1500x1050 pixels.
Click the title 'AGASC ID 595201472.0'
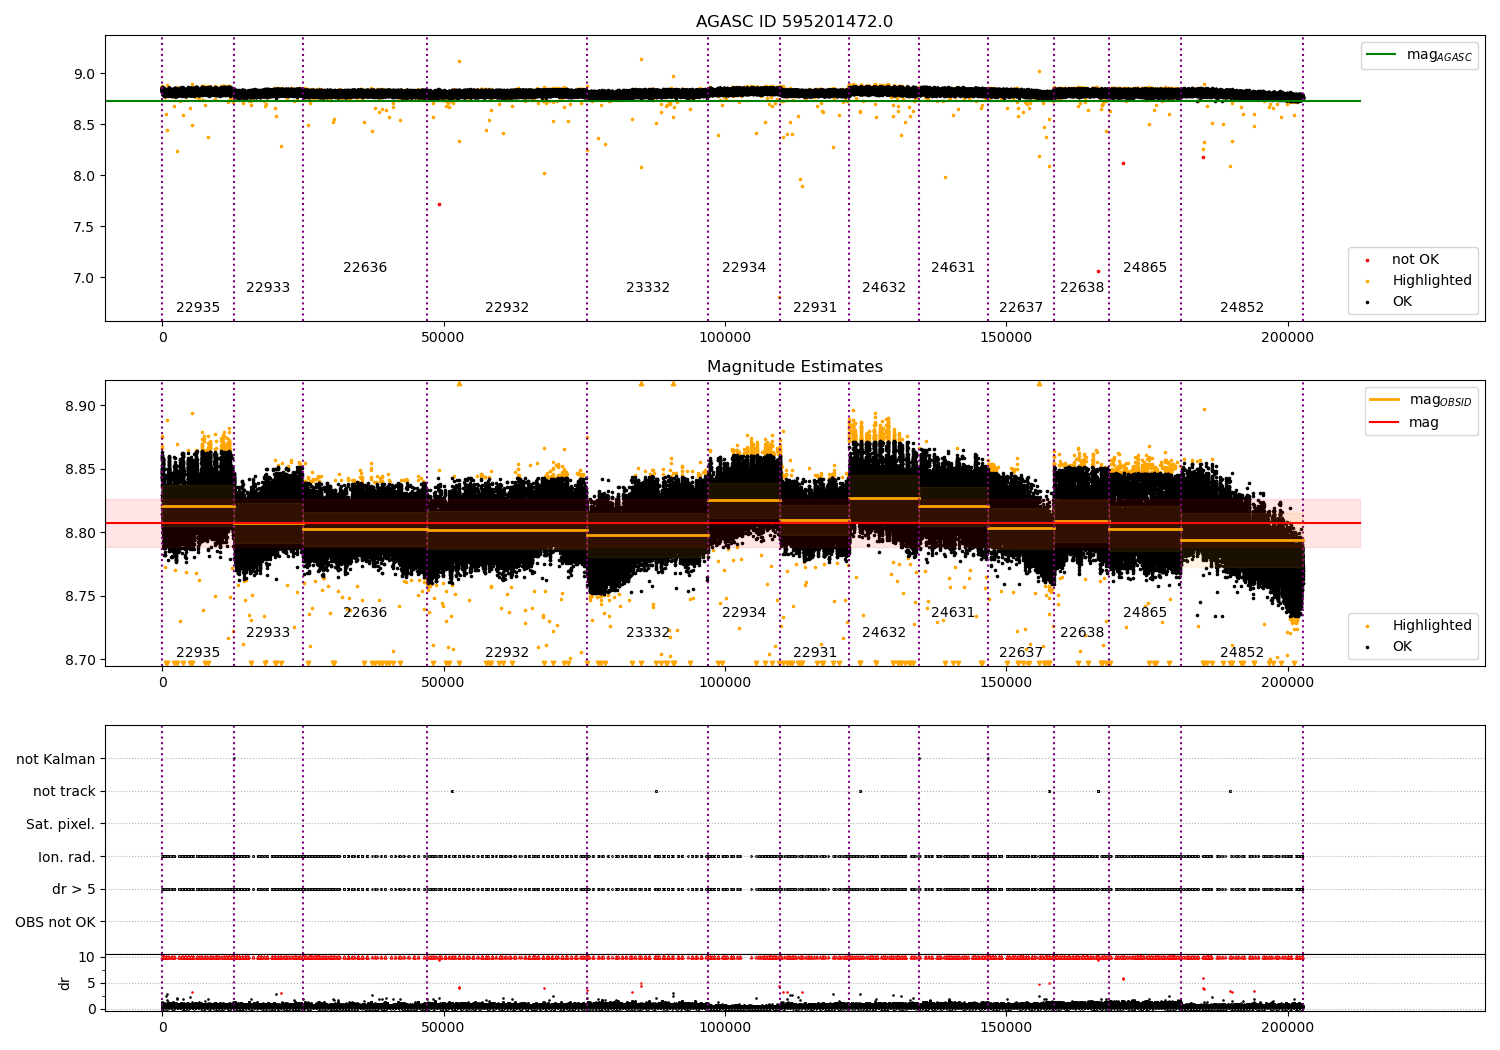click(794, 22)
